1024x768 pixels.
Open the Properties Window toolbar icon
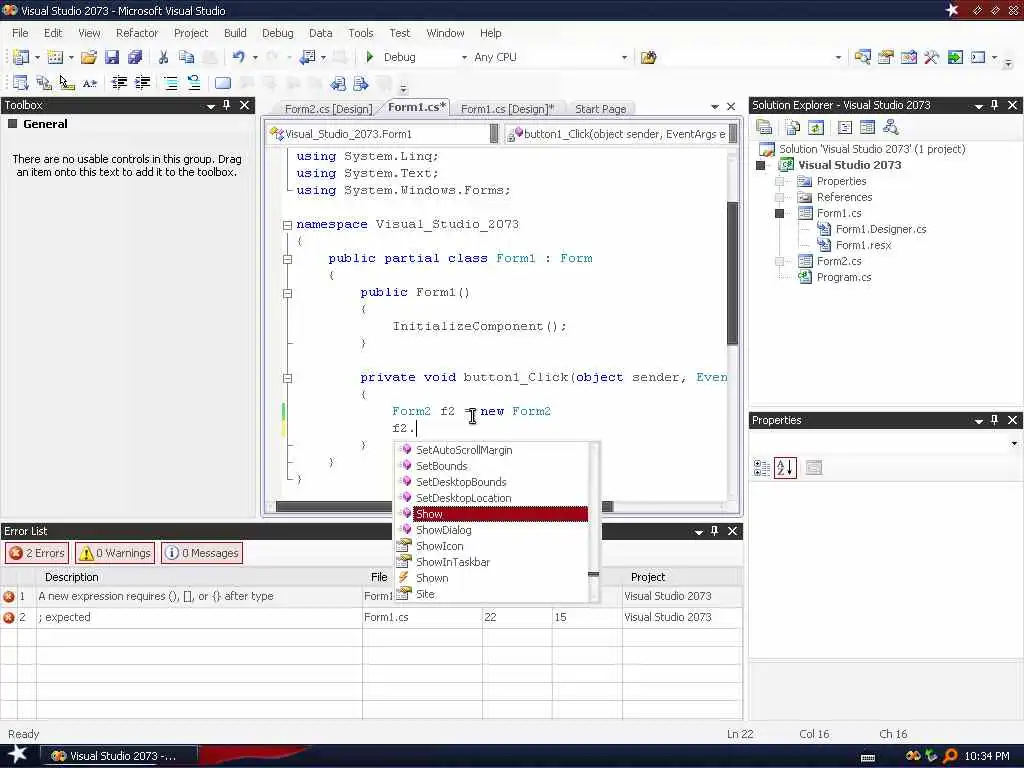[886, 57]
